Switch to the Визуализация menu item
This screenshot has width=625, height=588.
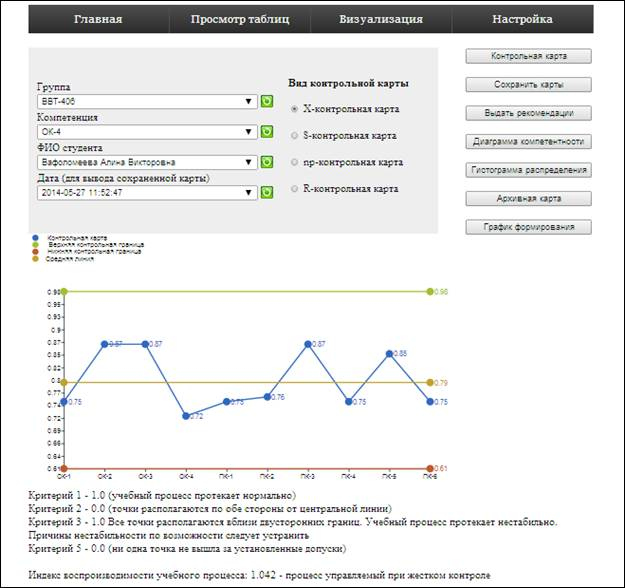click(381, 19)
